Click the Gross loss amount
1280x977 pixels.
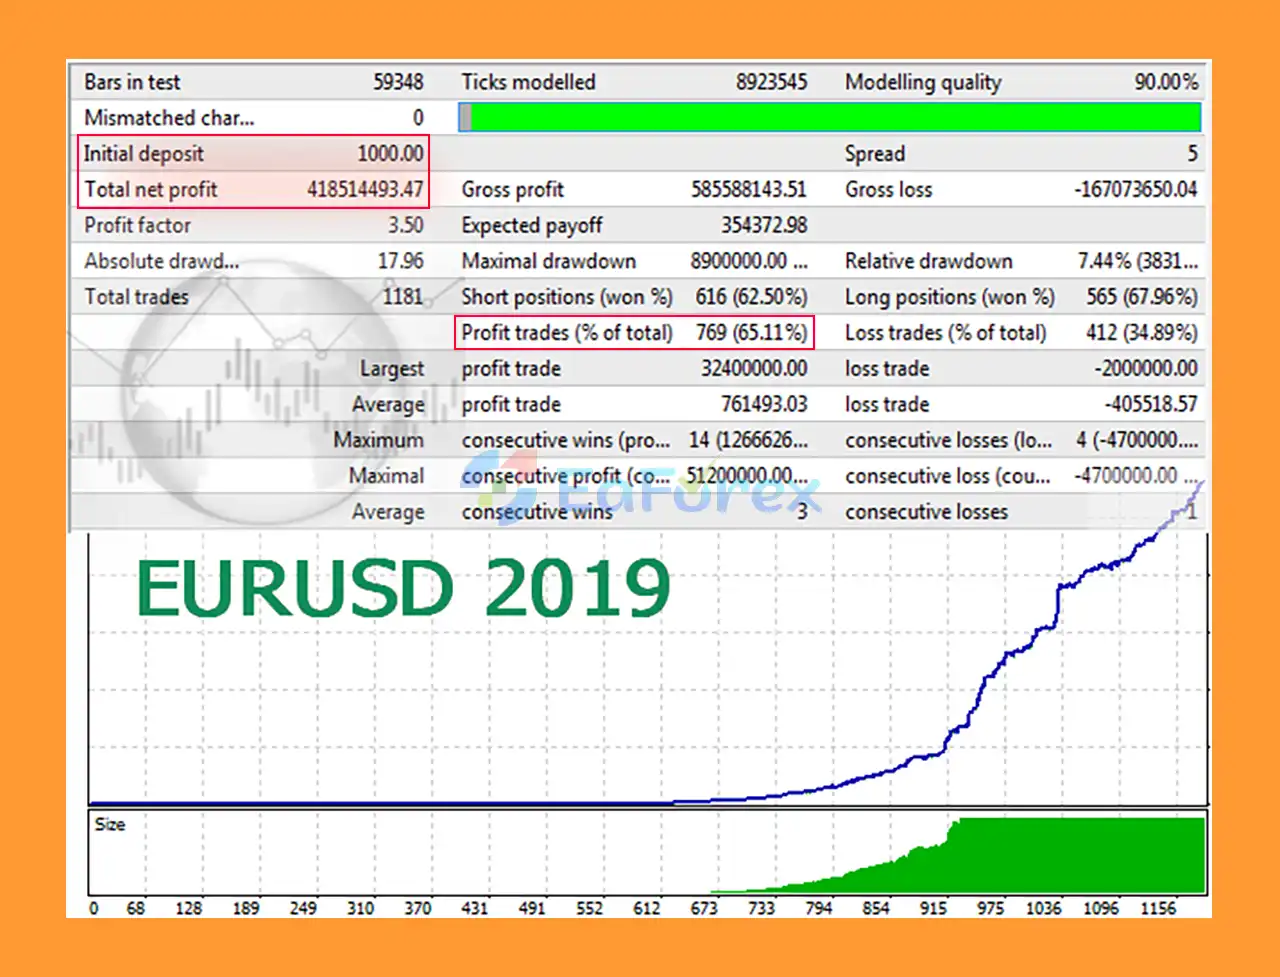(1135, 189)
